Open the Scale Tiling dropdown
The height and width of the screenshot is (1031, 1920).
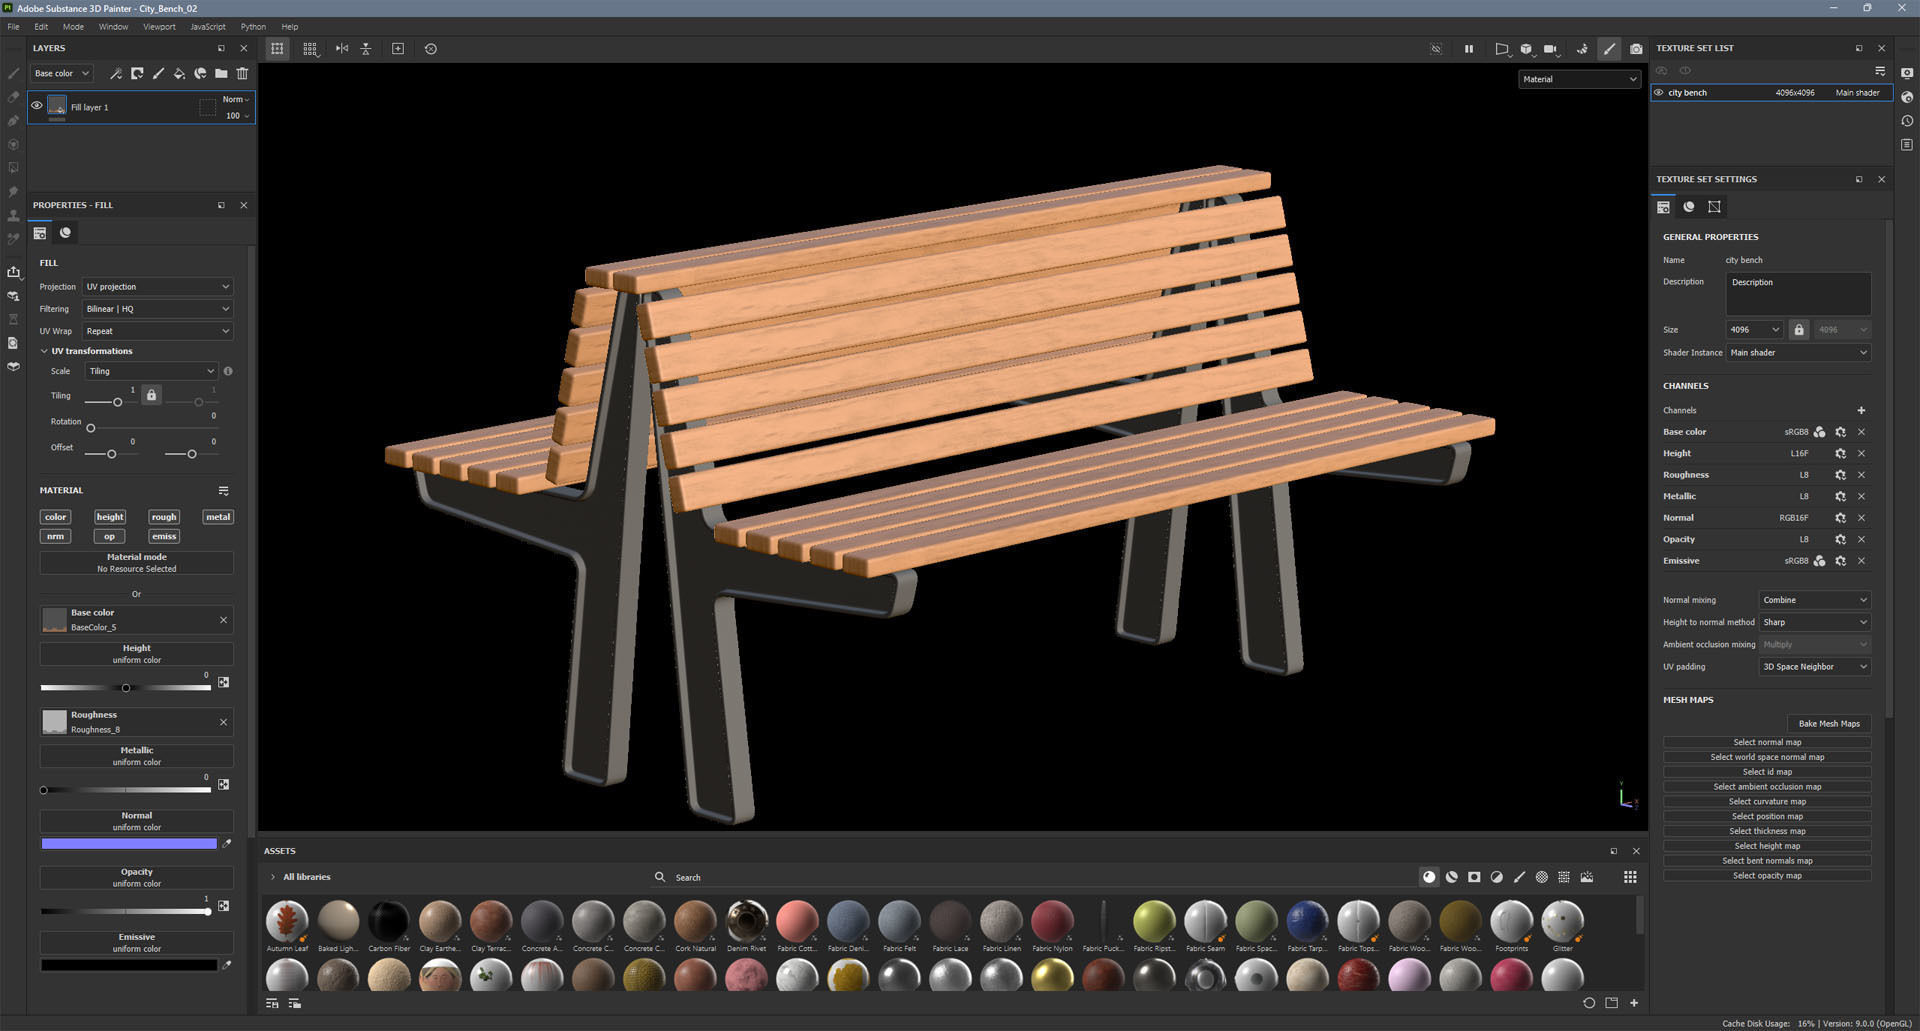[x=151, y=371]
